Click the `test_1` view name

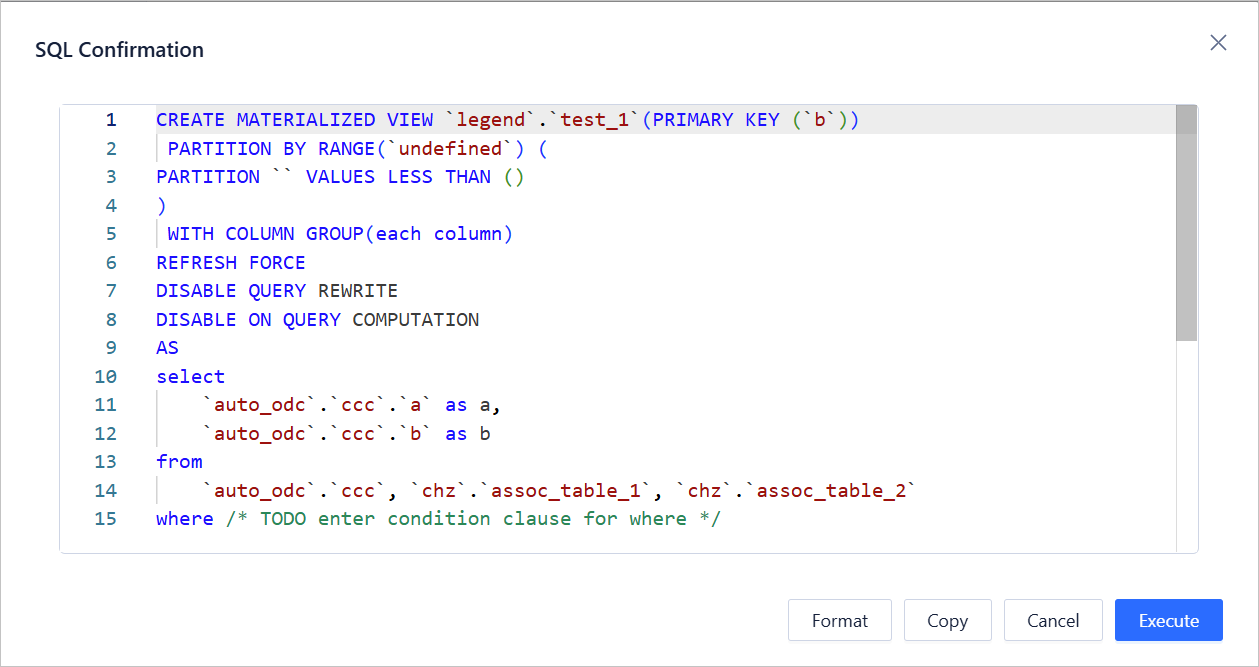pyautogui.click(x=594, y=120)
